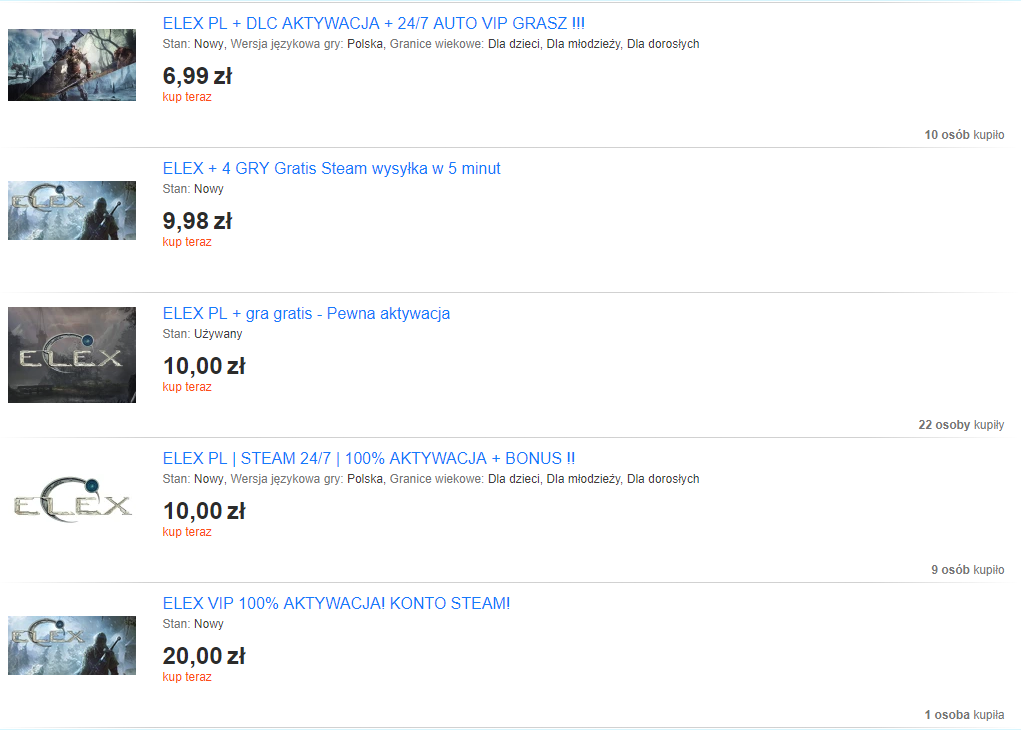
Task: Click the price 20,00 zł
Action: (204, 656)
